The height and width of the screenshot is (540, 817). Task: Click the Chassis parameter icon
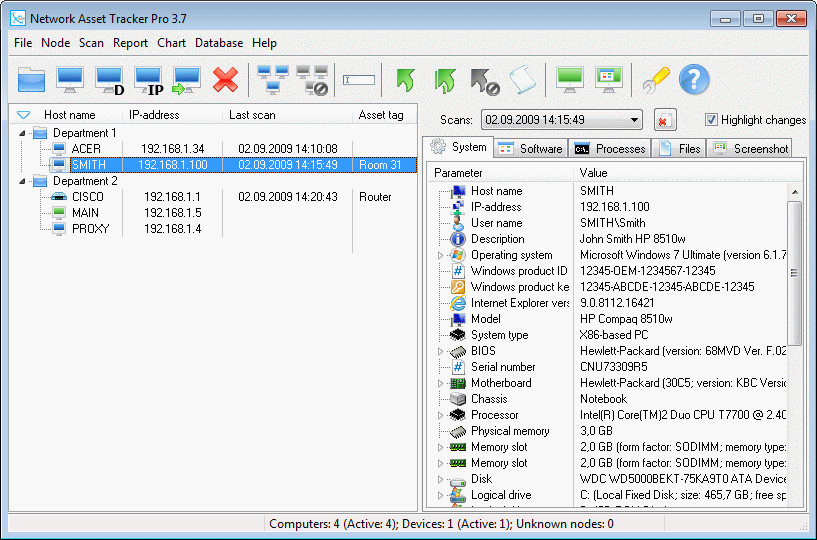pos(457,399)
